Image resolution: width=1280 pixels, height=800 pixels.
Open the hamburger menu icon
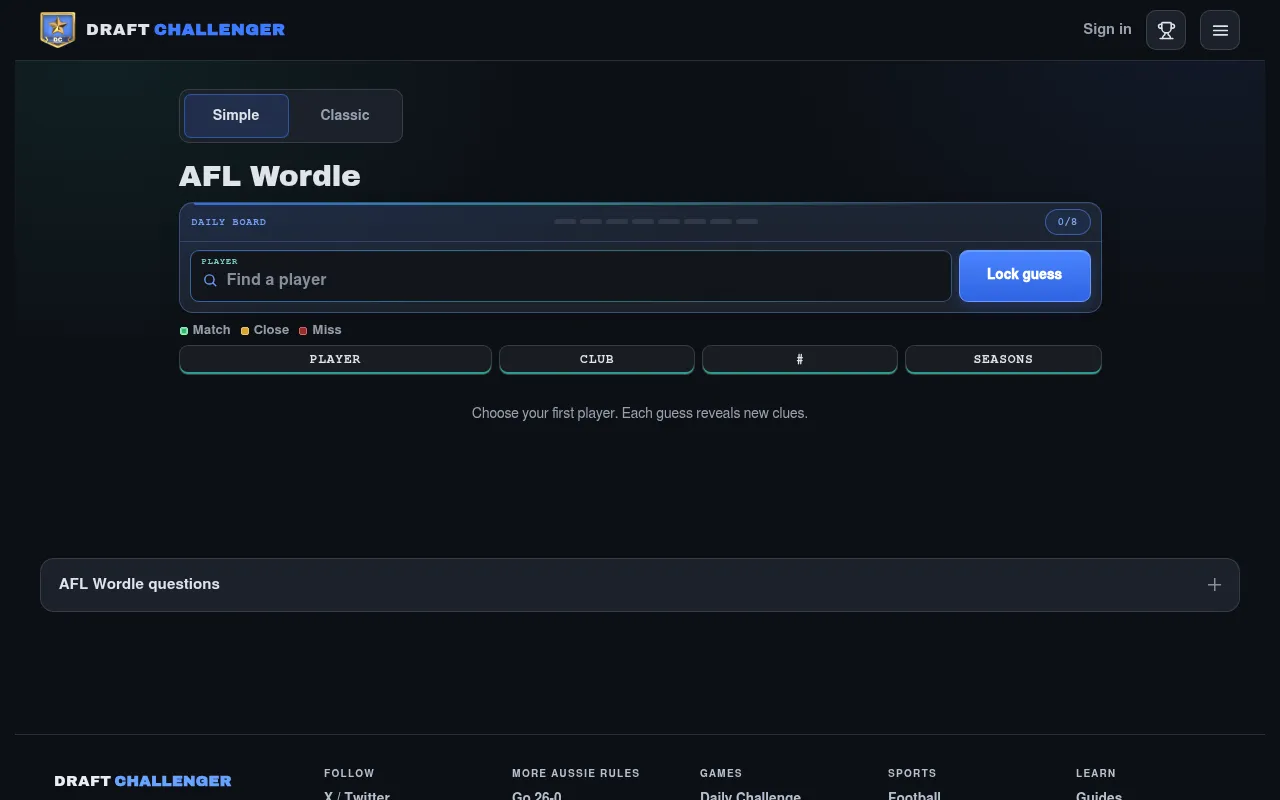pos(1220,30)
